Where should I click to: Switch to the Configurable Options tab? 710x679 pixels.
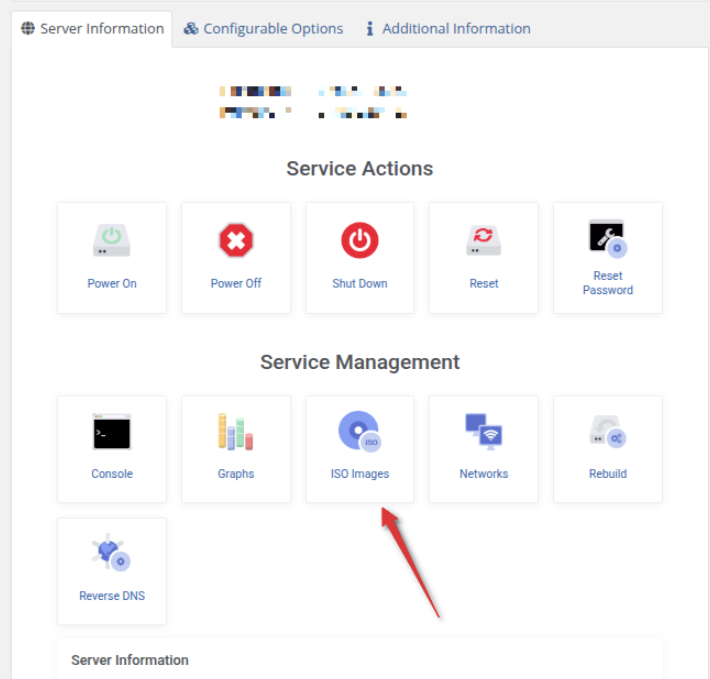click(x=263, y=29)
